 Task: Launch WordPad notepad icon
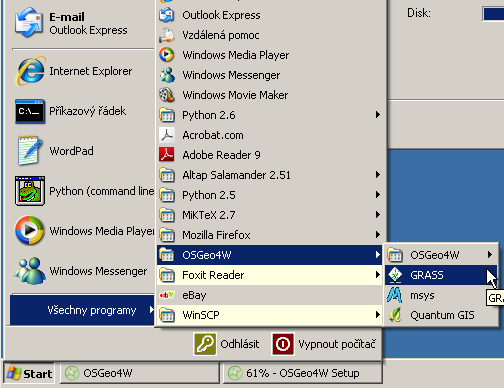coord(30,151)
